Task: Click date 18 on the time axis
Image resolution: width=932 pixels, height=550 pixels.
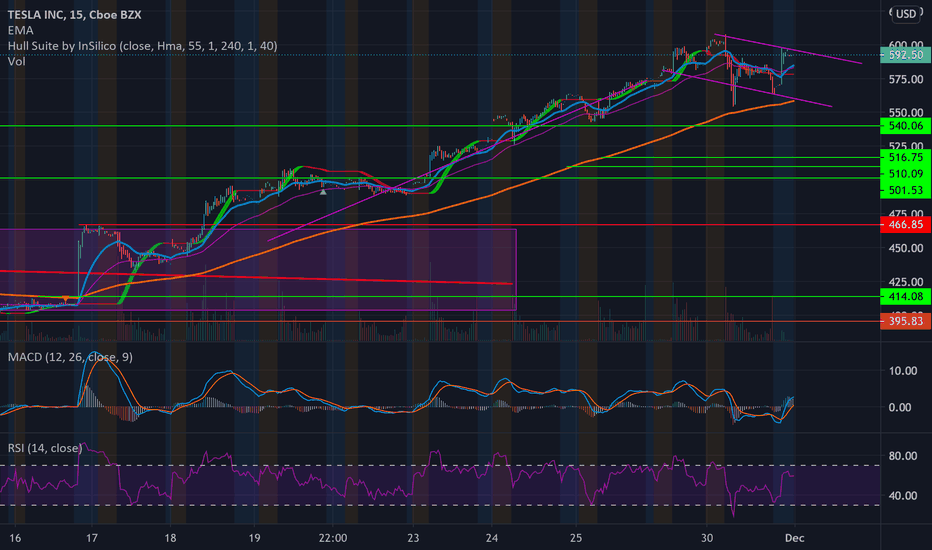Action: (171, 538)
